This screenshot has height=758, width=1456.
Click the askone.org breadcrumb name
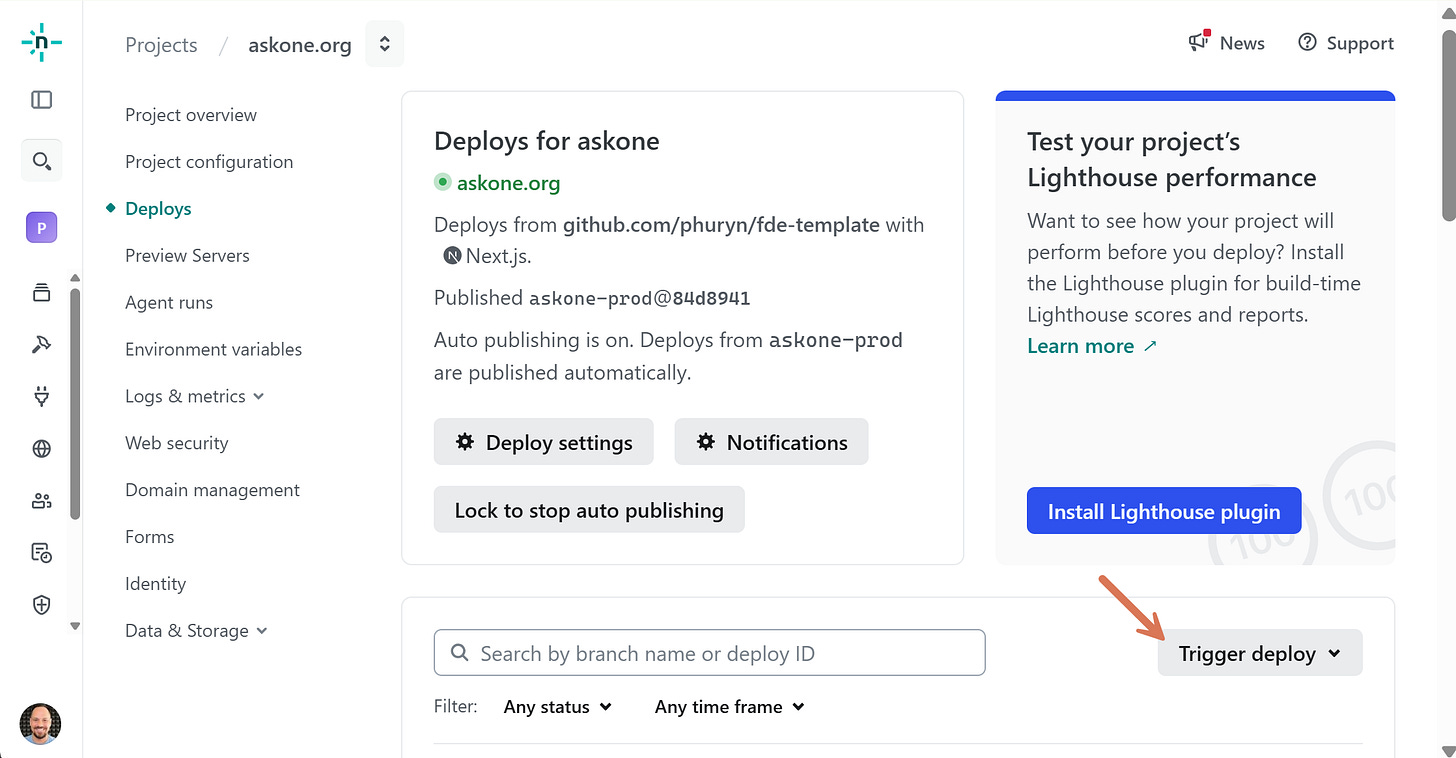[x=300, y=45]
